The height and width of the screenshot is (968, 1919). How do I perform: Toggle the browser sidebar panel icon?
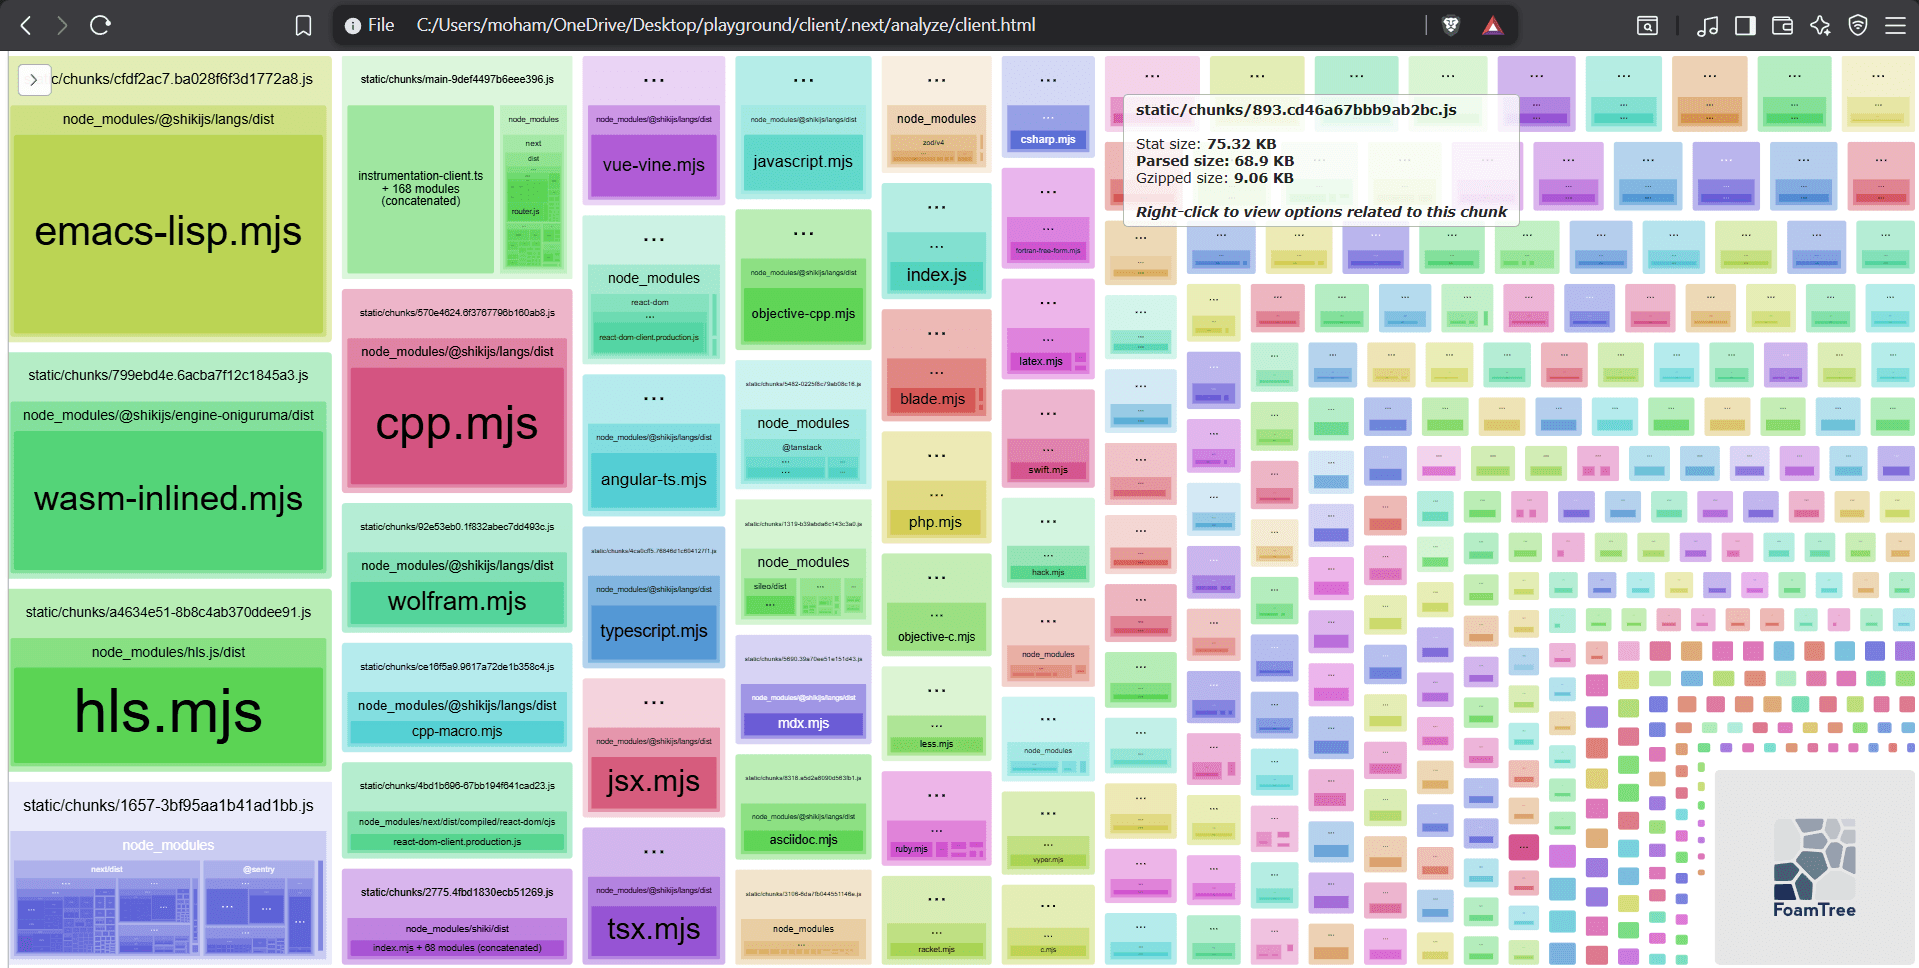[x=1745, y=25]
